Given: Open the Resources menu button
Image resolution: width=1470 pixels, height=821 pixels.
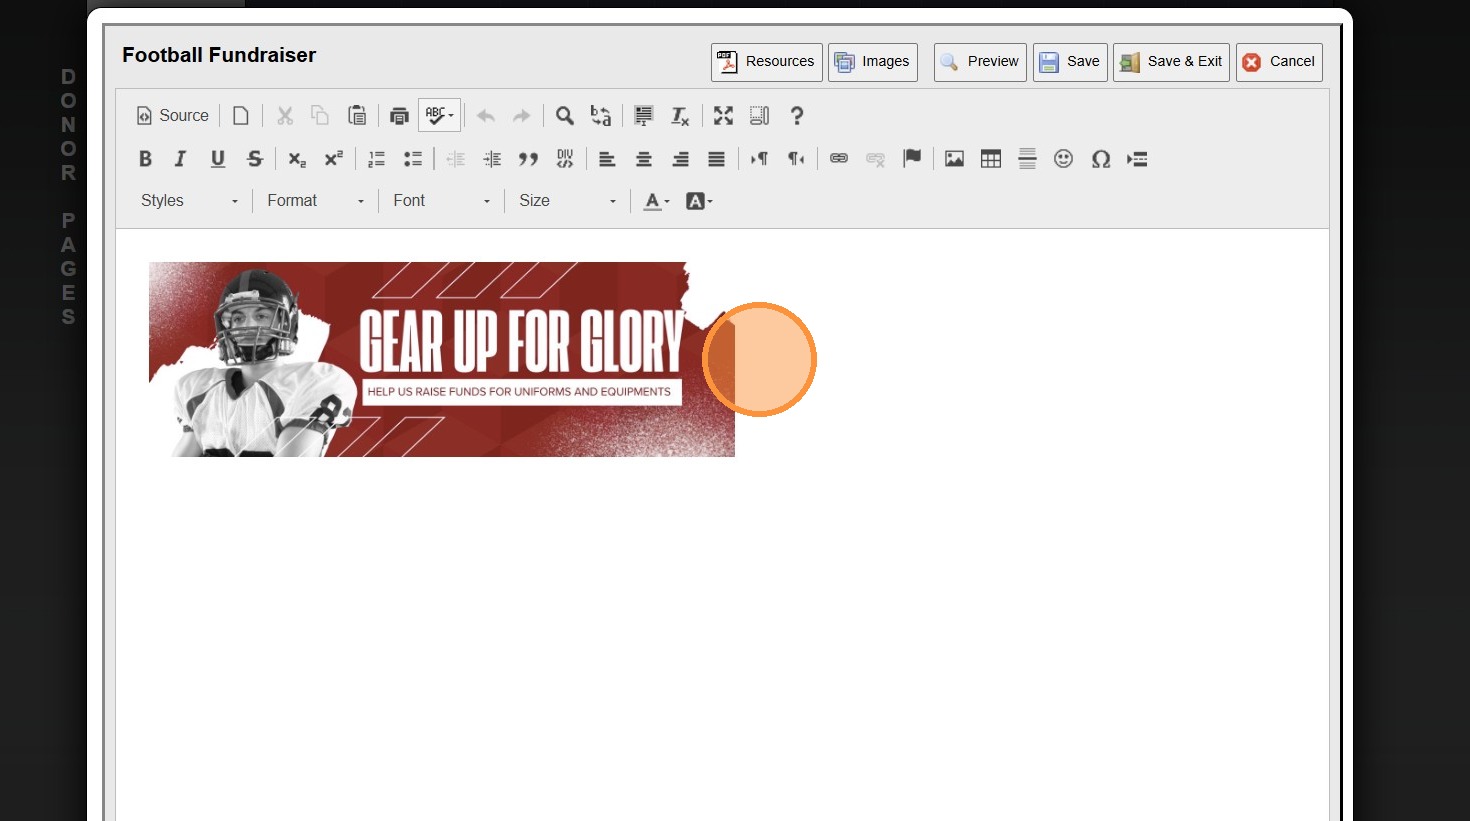Looking at the screenshot, I should [767, 62].
